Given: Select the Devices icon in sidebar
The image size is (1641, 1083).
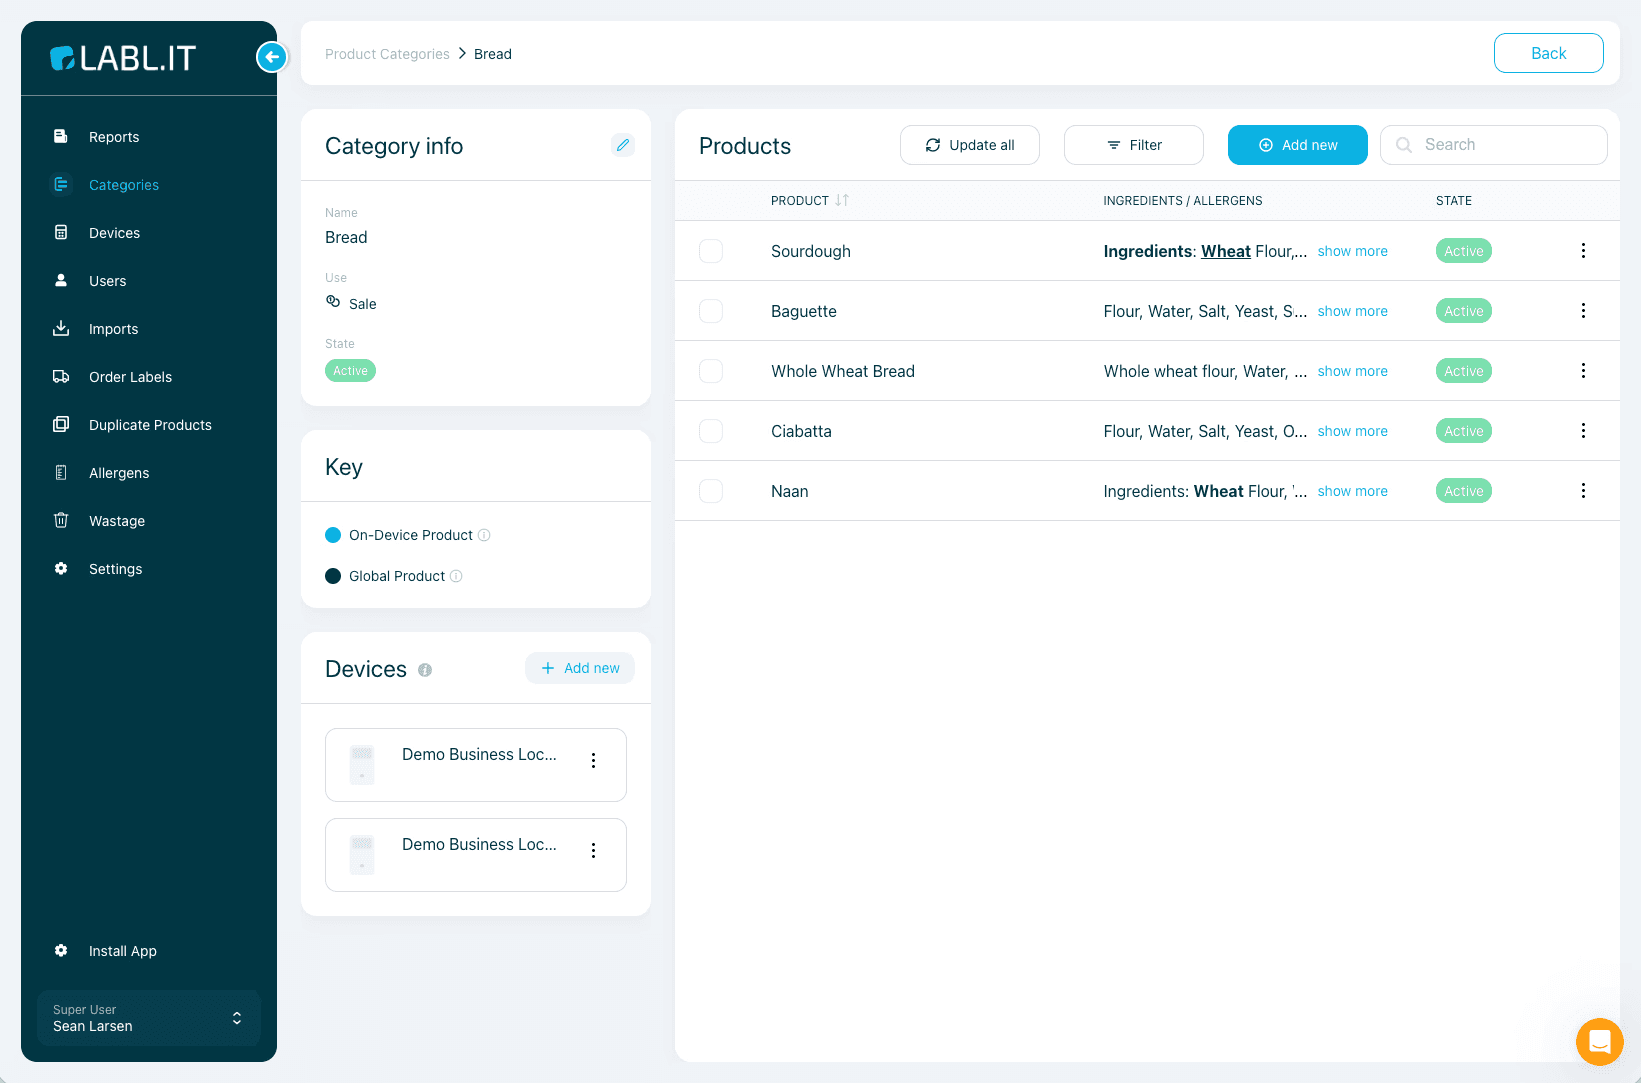Looking at the screenshot, I should pos(61,232).
